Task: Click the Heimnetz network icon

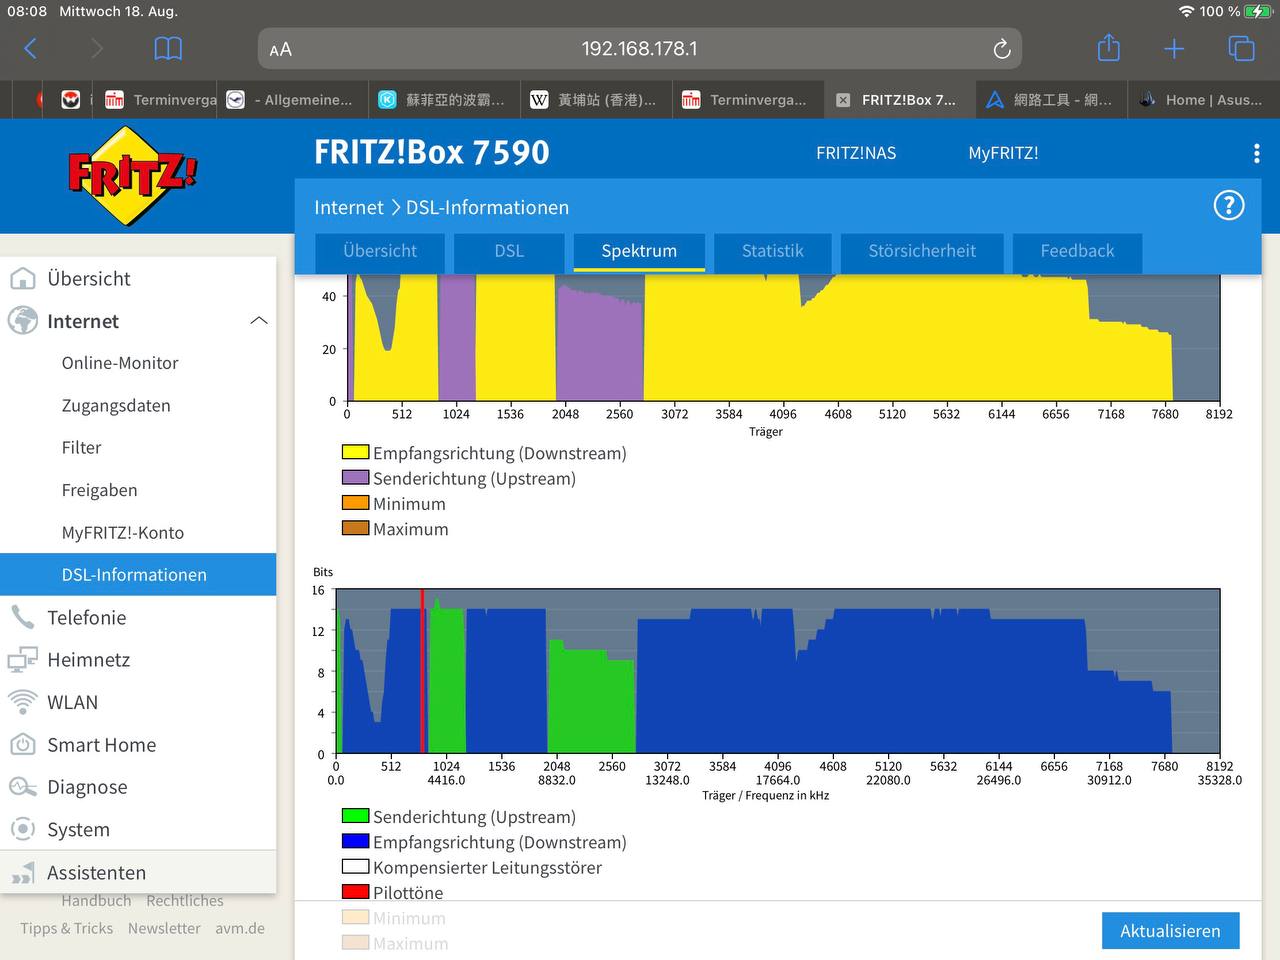Action: 22,660
